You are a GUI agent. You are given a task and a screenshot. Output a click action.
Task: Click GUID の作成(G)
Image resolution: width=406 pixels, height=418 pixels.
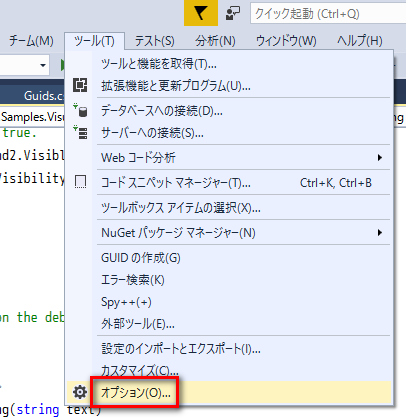click(x=228, y=258)
